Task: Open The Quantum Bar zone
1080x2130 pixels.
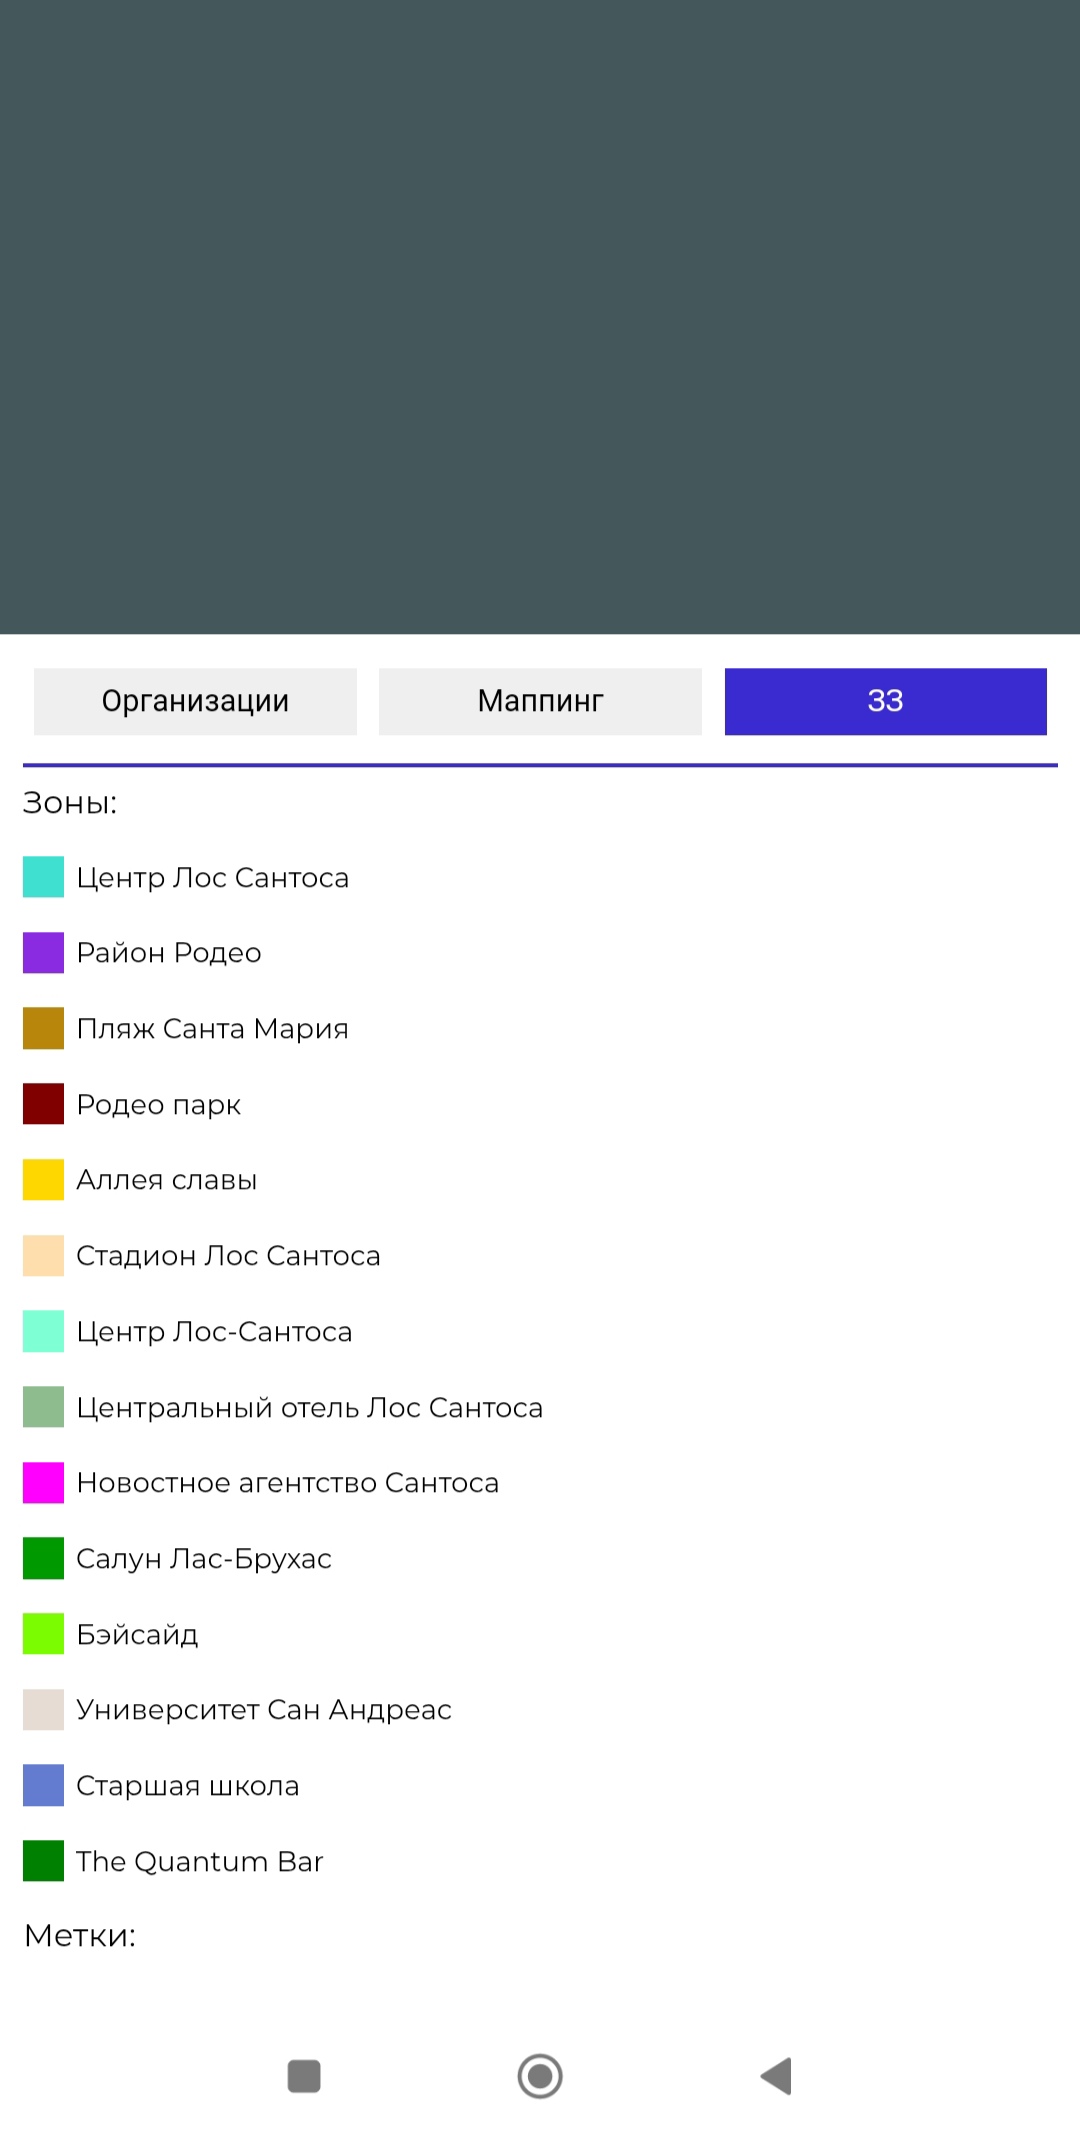Action: pos(200,1861)
